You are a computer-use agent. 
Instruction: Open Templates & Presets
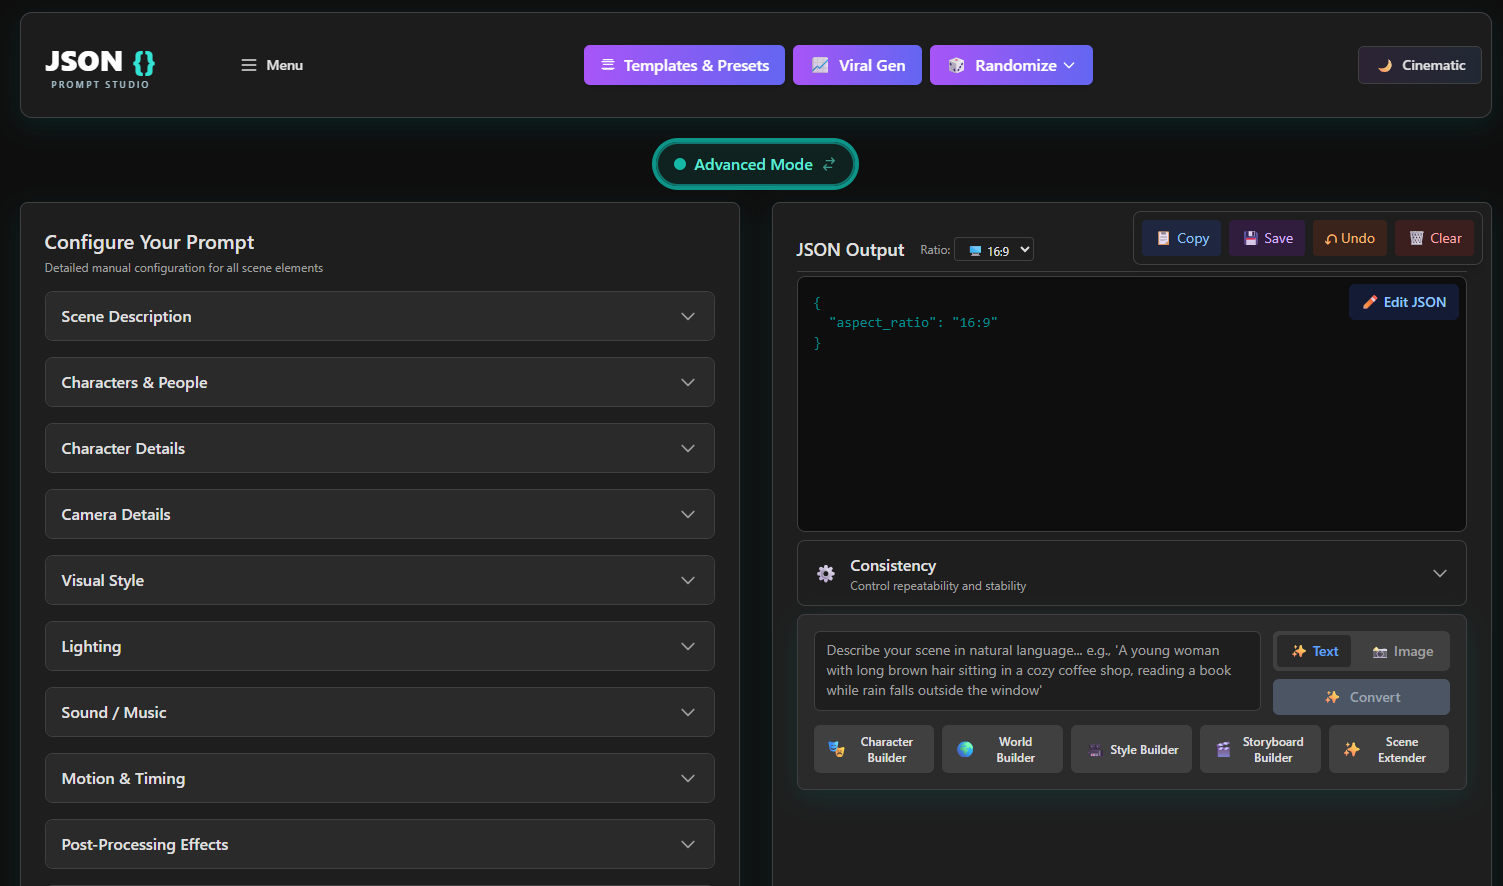pyautogui.click(x=684, y=65)
